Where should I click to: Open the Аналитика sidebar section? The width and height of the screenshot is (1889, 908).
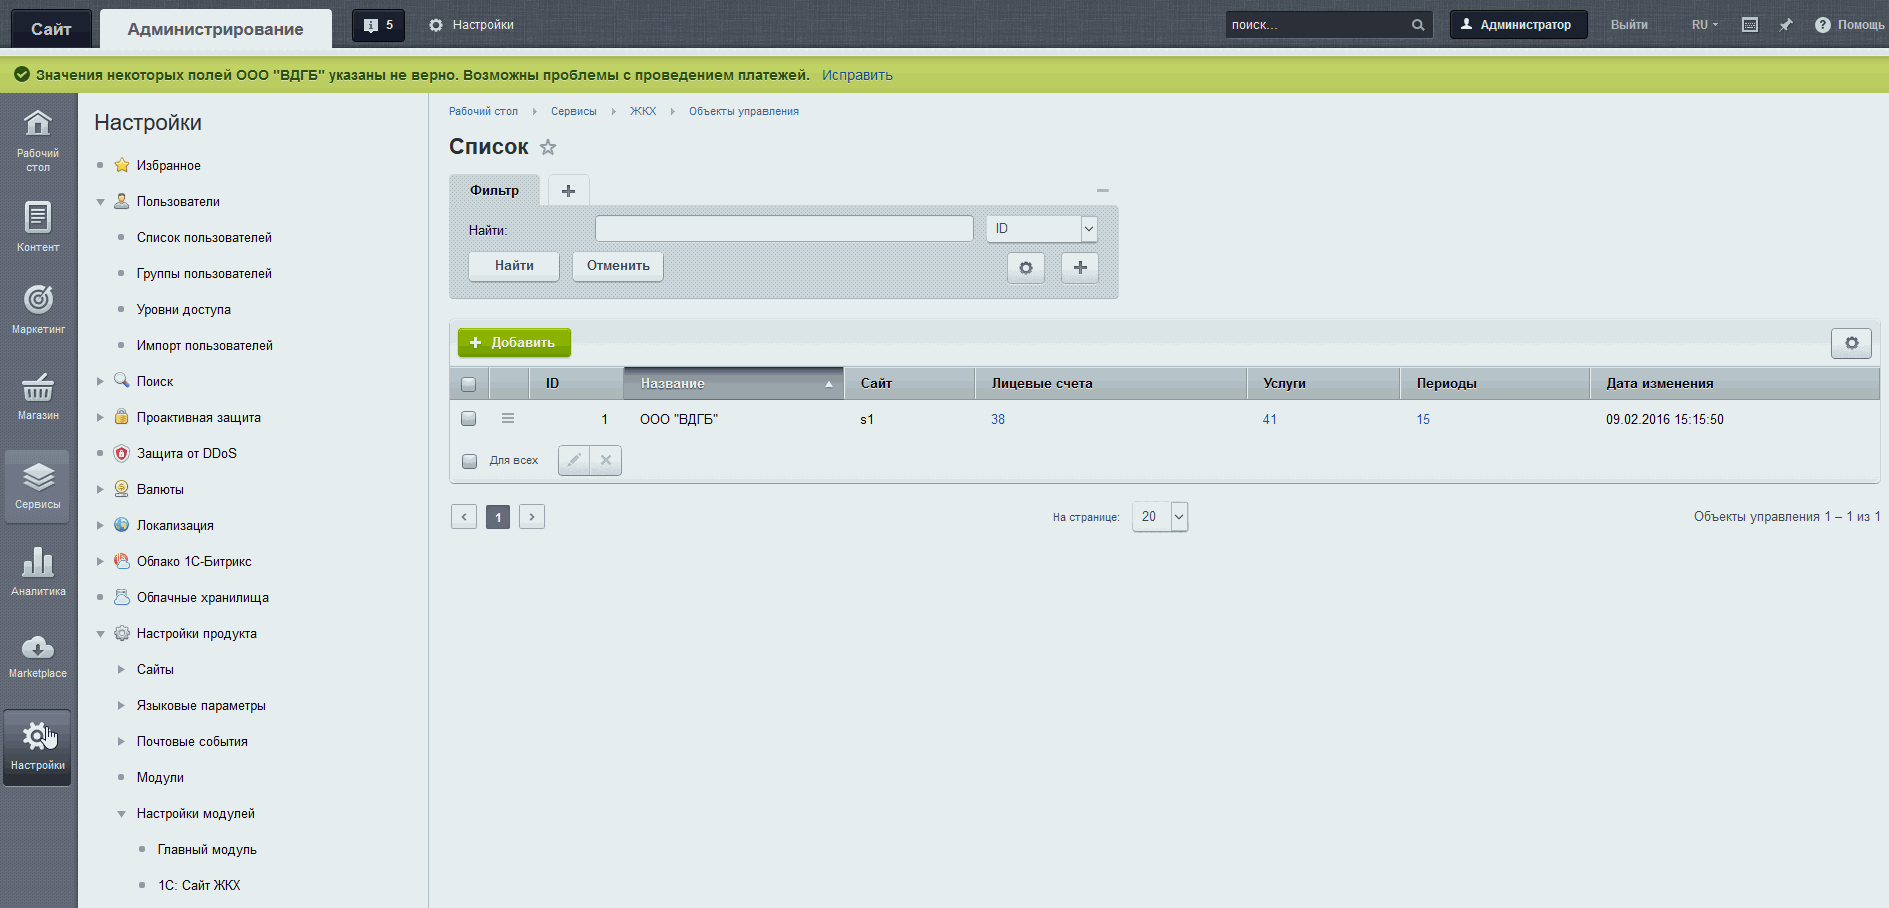point(38,572)
